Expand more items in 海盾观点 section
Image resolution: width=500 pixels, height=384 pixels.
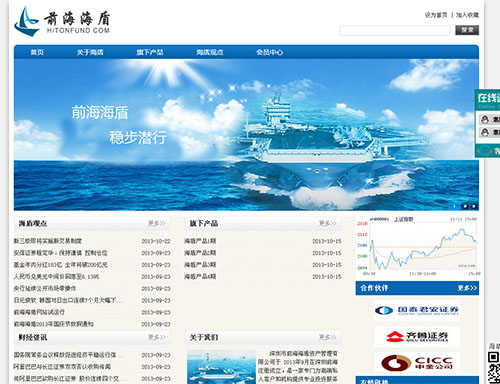pos(157,223)
